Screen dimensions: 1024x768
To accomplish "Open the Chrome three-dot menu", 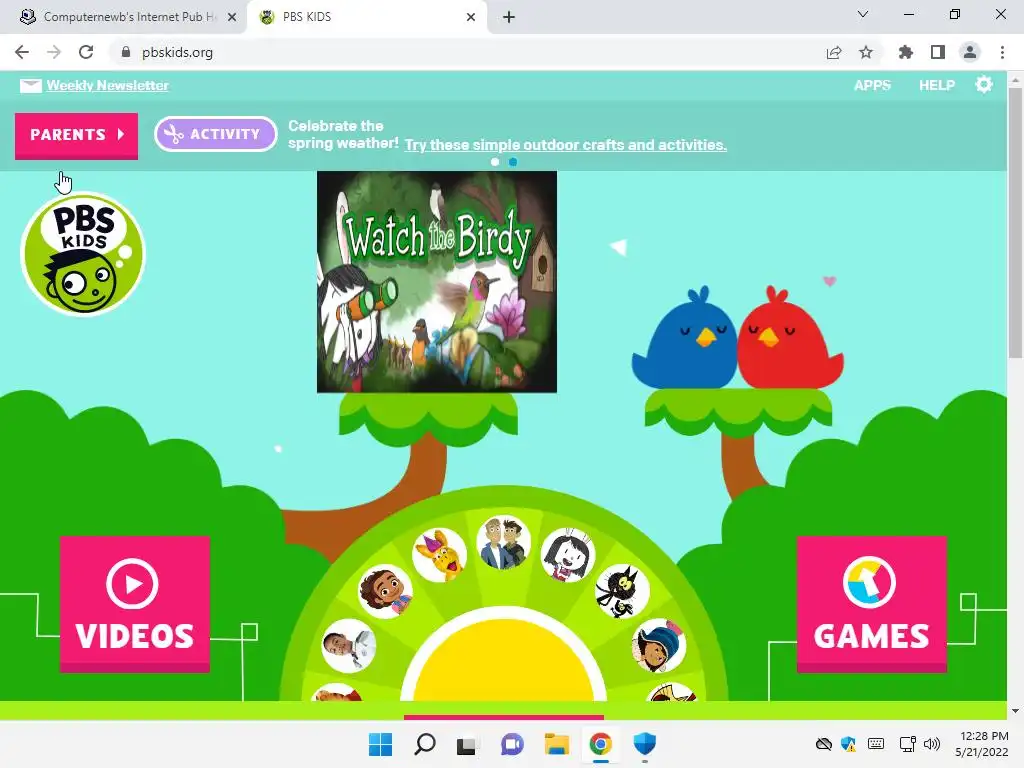I will tap(1002, 52).
